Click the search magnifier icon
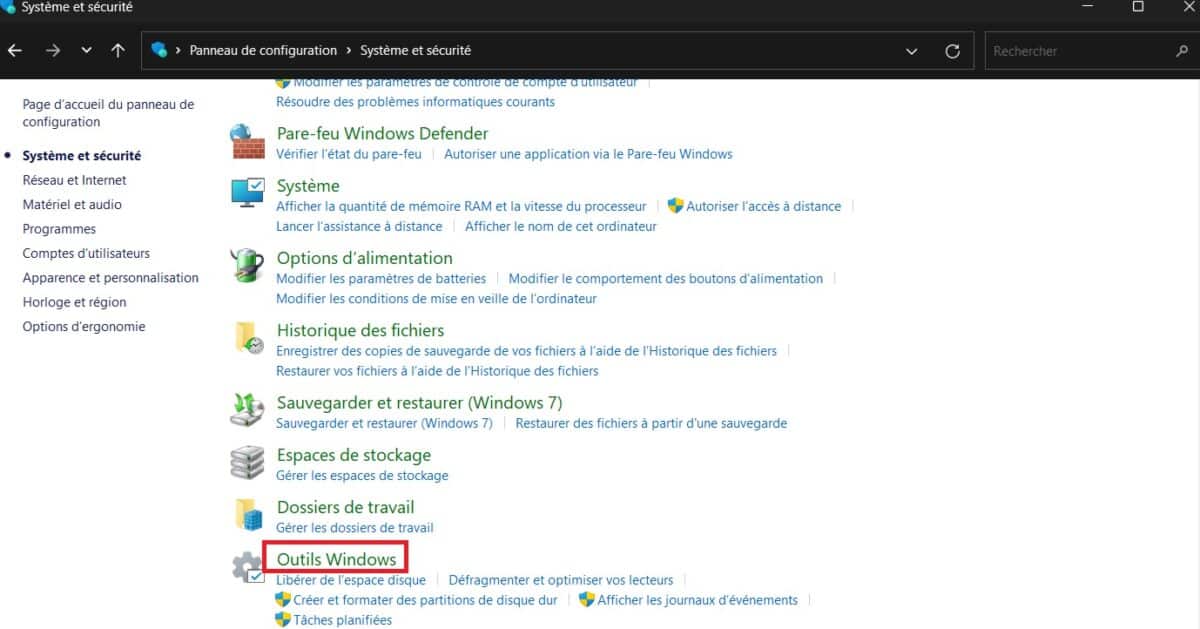This screenshot has height=629, width=1200. [1182, 50]
